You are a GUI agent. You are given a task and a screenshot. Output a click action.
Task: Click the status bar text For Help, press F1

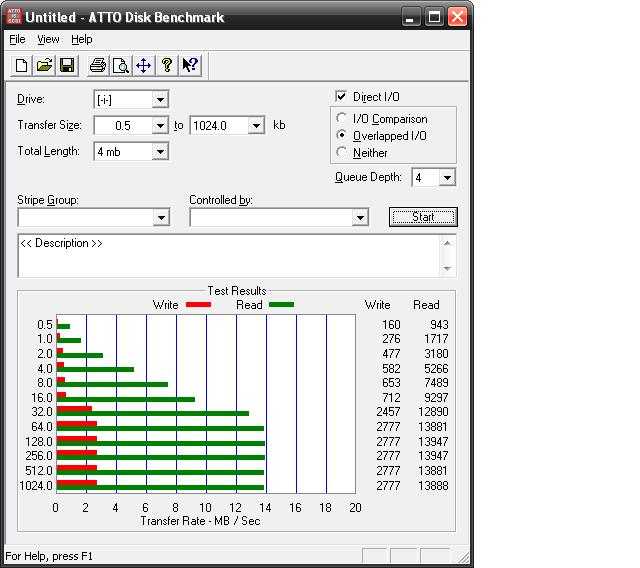(49, 556)
